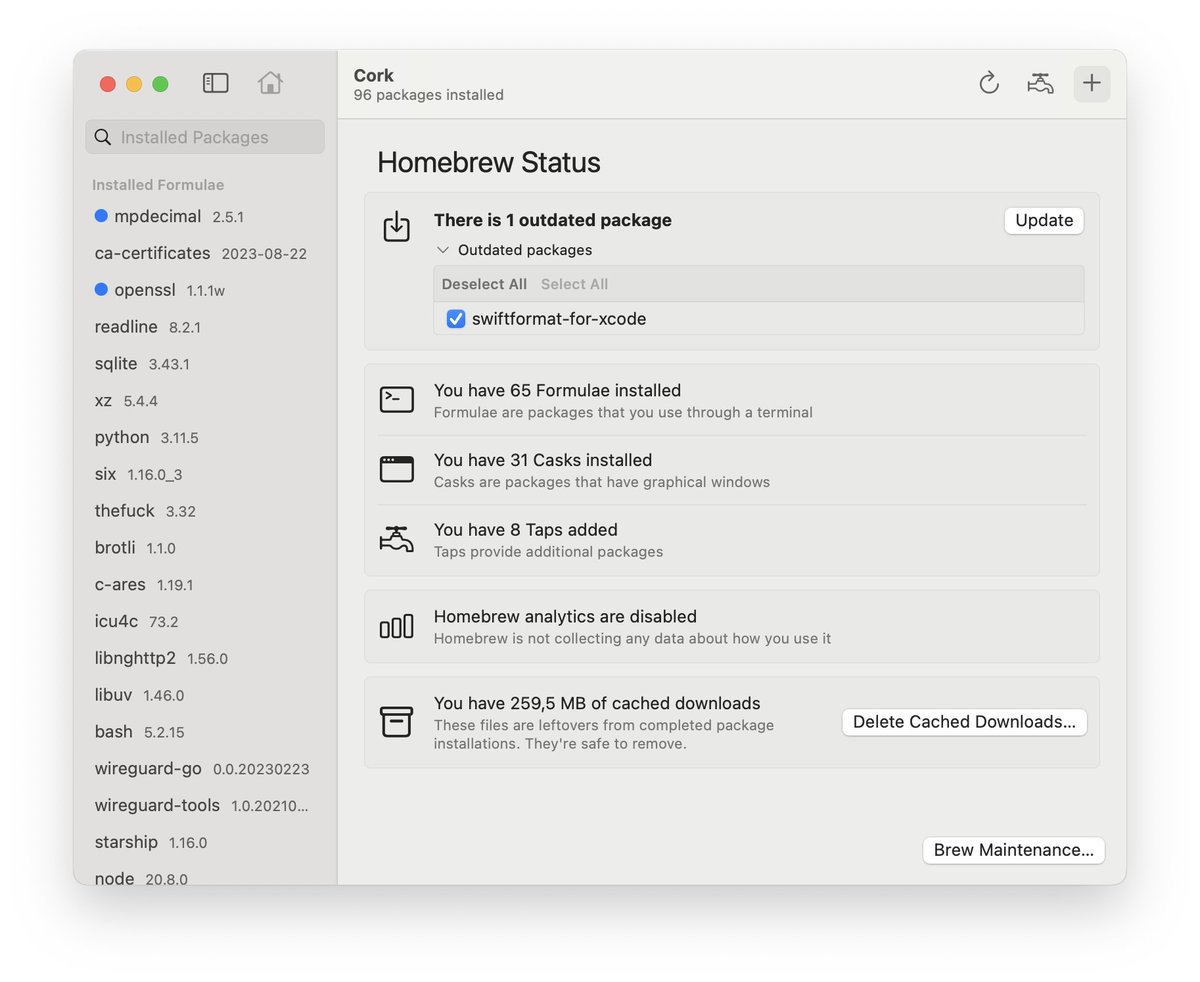Click 'You have 31 Casks installed' text
Image resolution: width=1200 pixels, height=982 pixels.
tap(543, 460)
